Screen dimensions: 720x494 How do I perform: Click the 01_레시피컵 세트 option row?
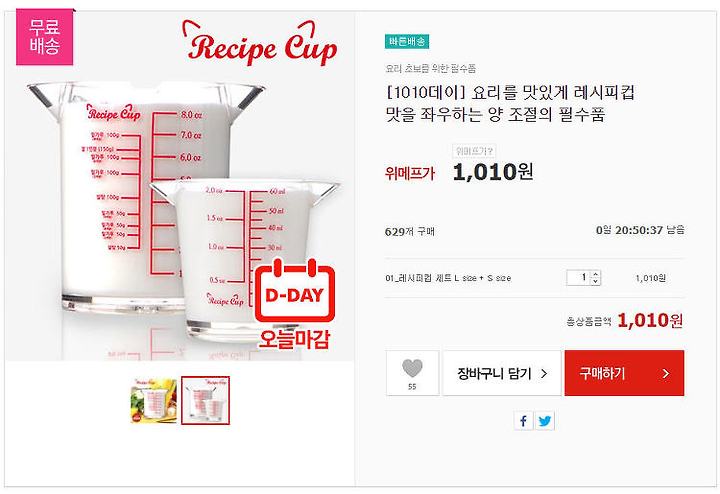534,278
